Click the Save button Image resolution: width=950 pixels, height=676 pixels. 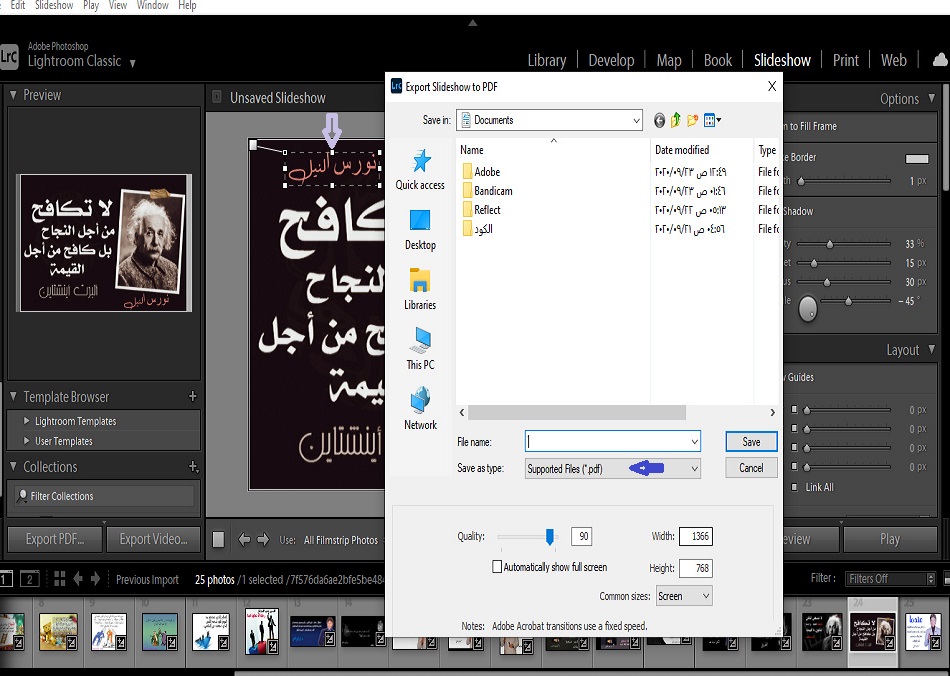[751, 441]
